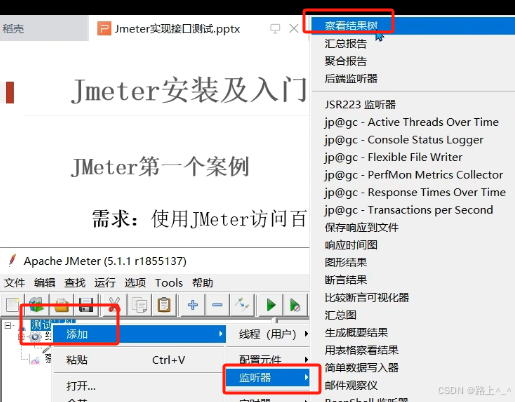Click the Cut scissors icon
This screenshot has width=515, height=402.
(114, 305)
